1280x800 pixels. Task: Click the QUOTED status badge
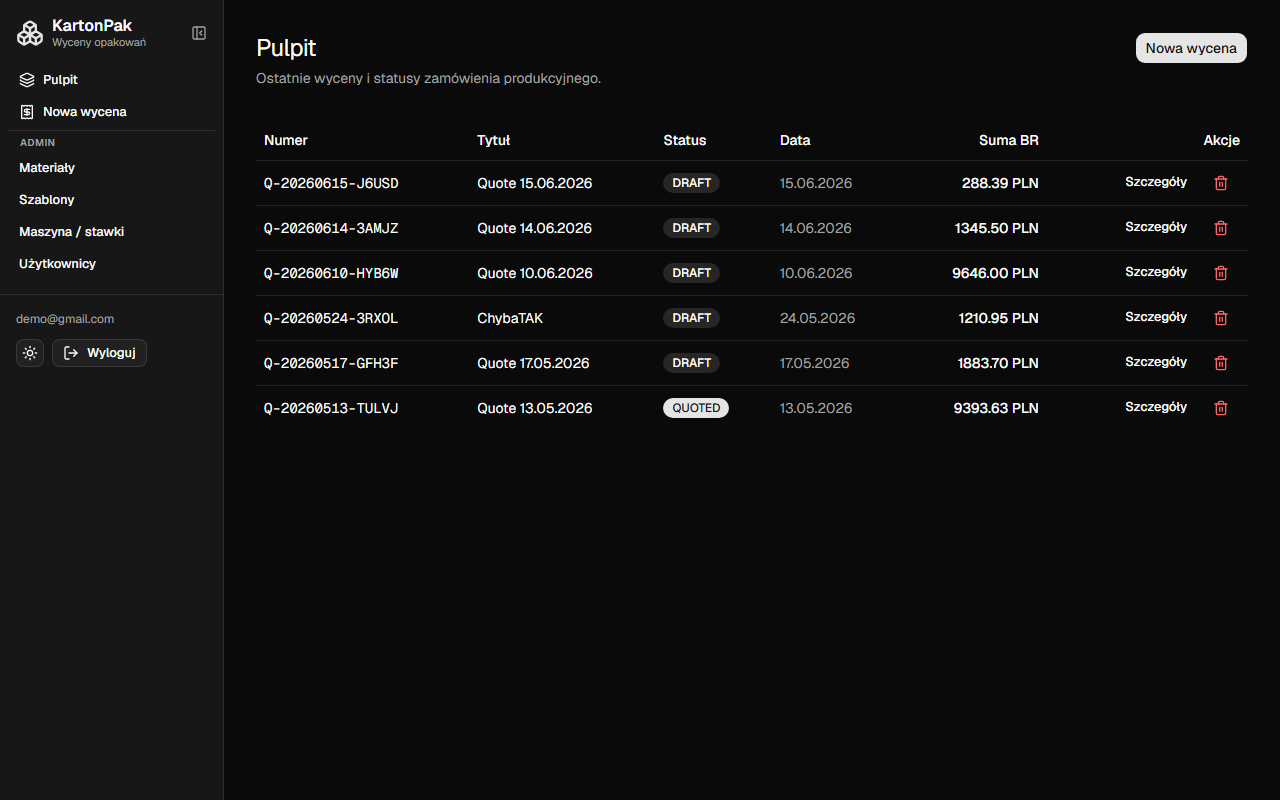696,408
